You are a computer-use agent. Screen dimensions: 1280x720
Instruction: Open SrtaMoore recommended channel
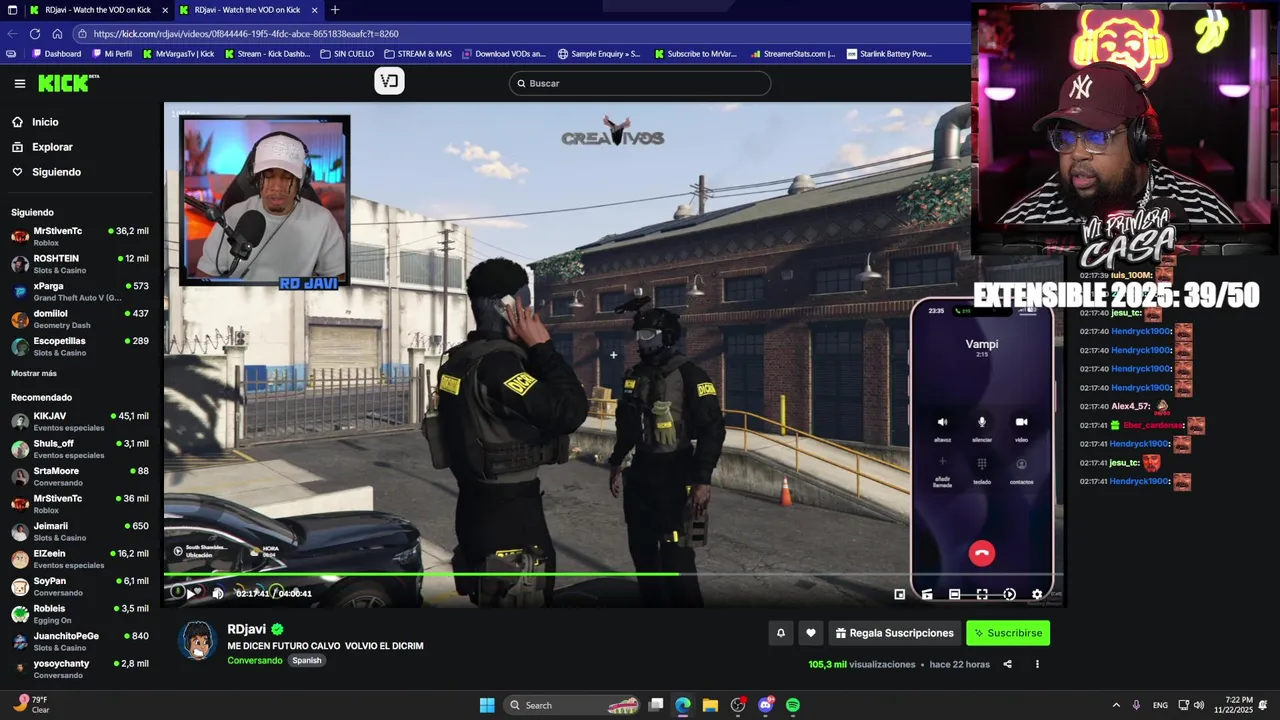(x=80, y=476)
